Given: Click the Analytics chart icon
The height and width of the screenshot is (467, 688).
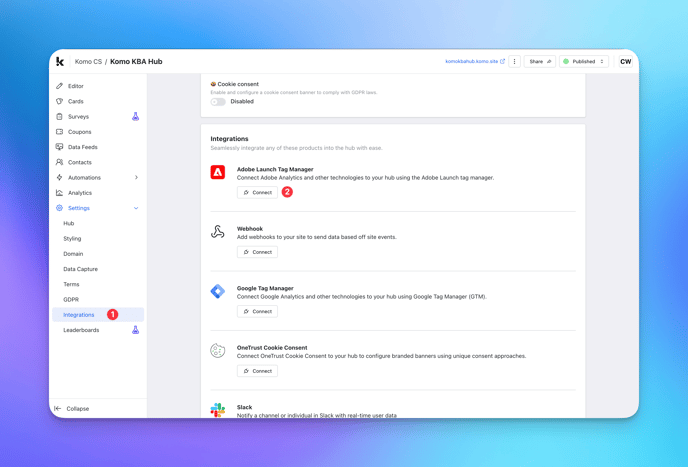Looking at the screenshot, I should pyautogui.click(x=59, y=193).
